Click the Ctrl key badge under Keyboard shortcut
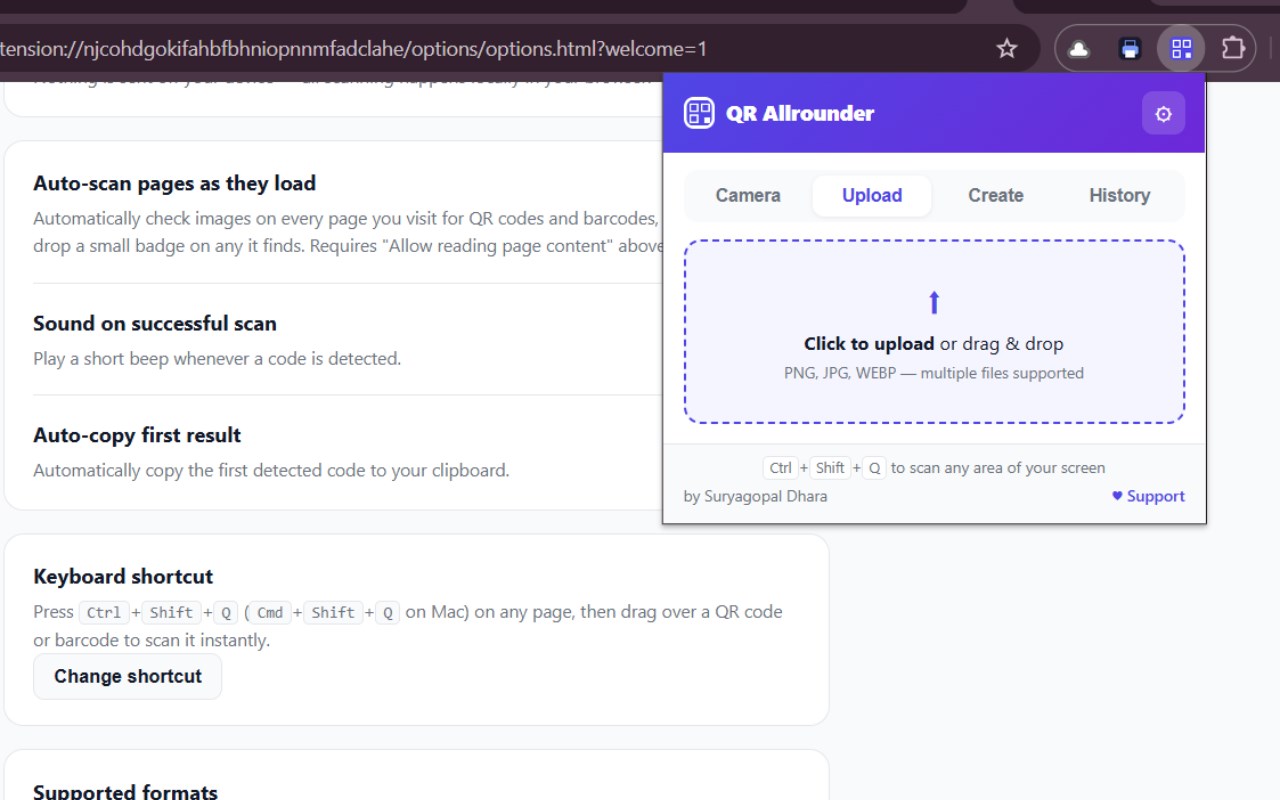The height and width of the screenshot is (800, 1280). (104, 613)
